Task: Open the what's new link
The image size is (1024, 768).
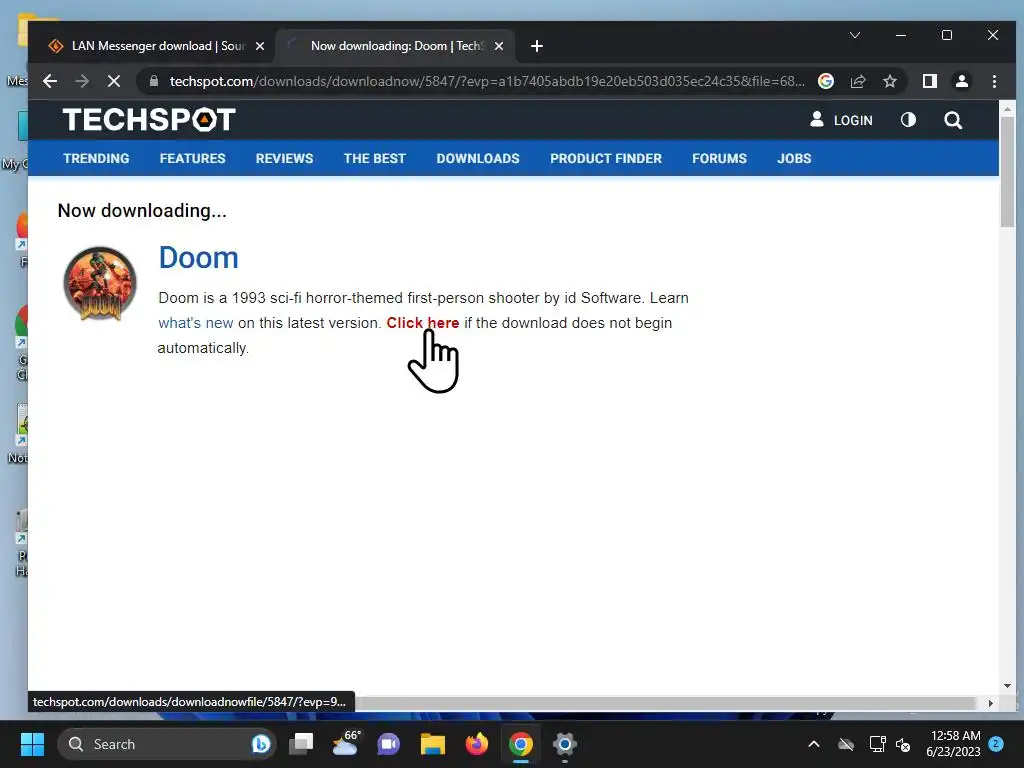Action: [x=196, y=323]
